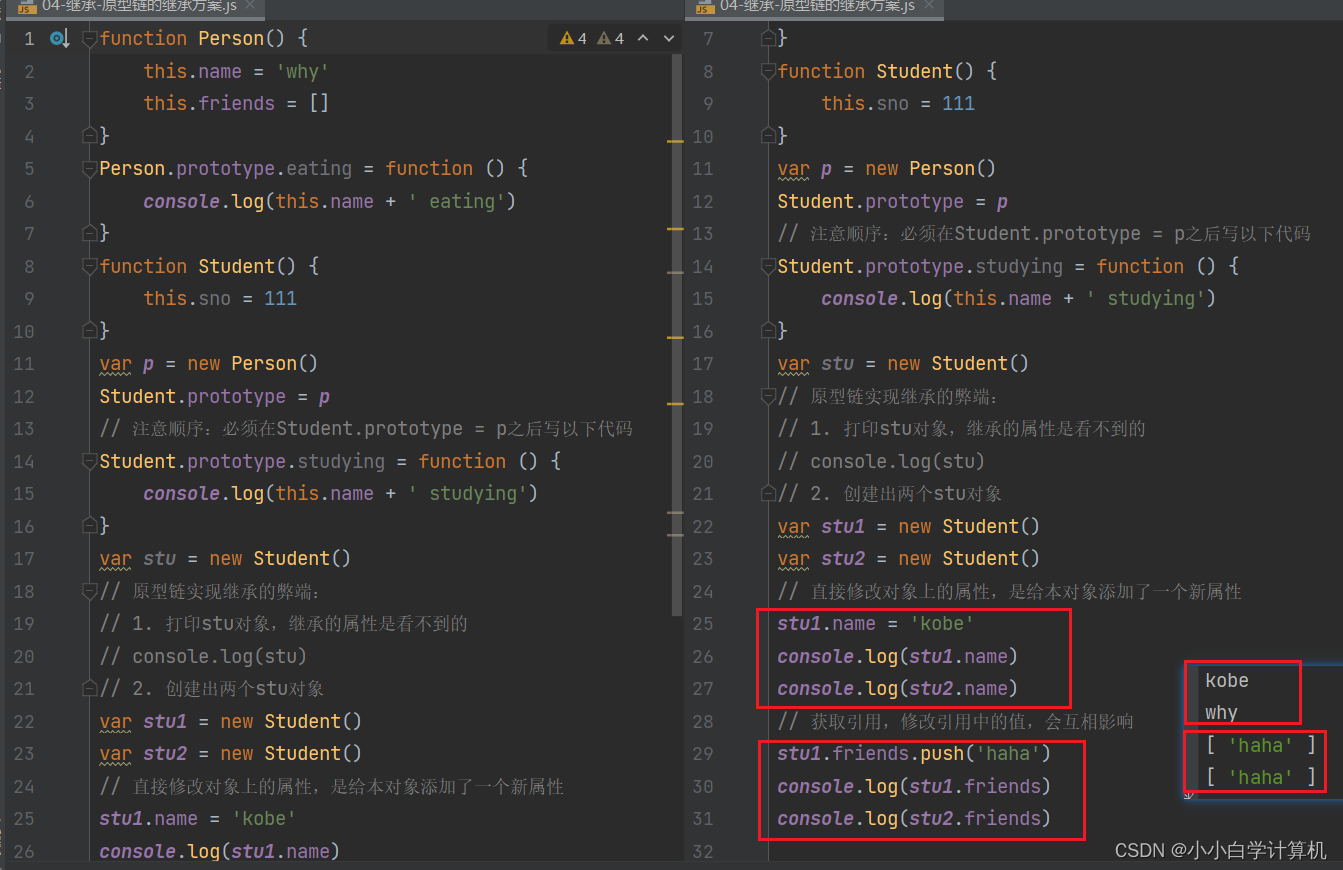
Task: Click line number 12 in left pane gutter
Action: [x=23, y=396]
